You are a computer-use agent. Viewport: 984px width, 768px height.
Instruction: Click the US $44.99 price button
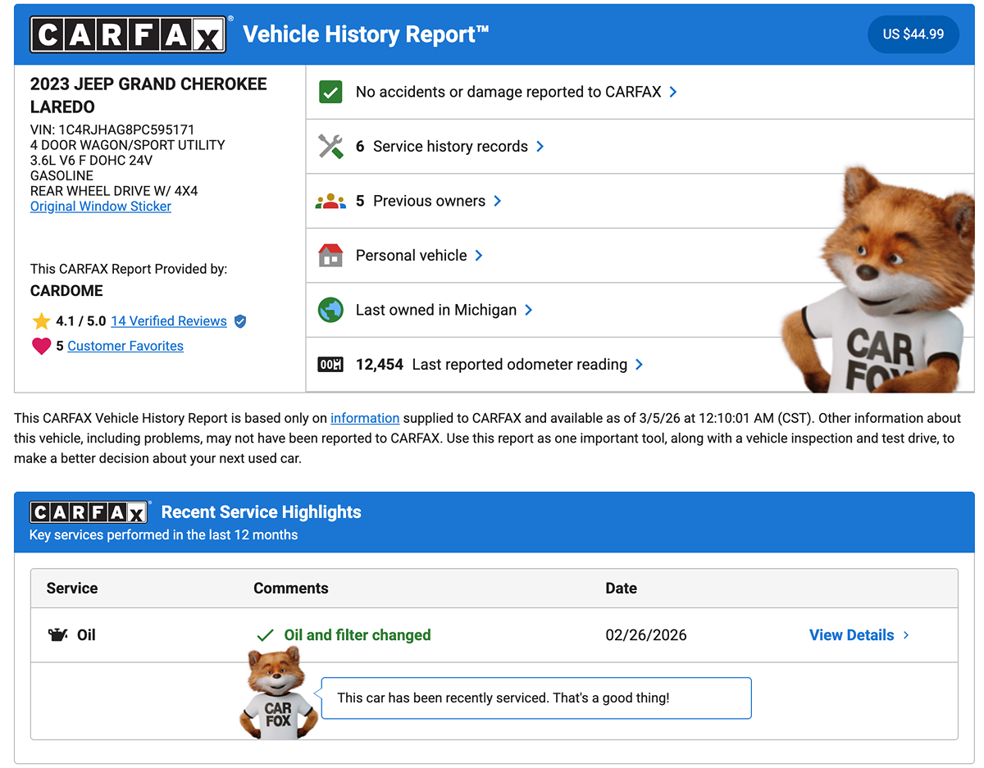point(912,34)
